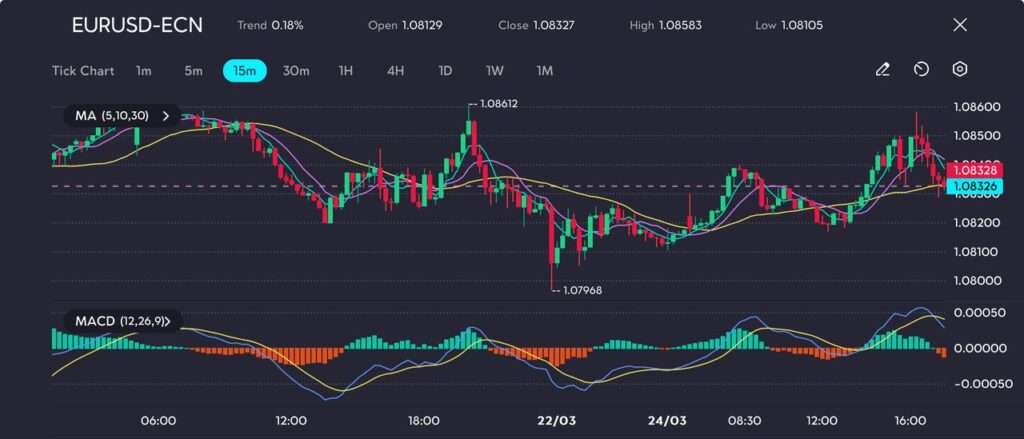
Task: Open chart settings hexagon icon
Action: [959, 70]
